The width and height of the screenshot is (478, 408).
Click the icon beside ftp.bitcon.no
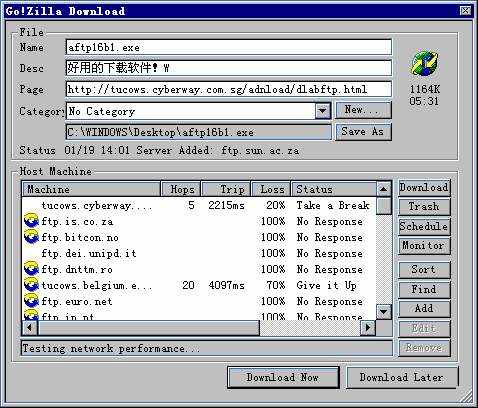click(x=32, y=237)
